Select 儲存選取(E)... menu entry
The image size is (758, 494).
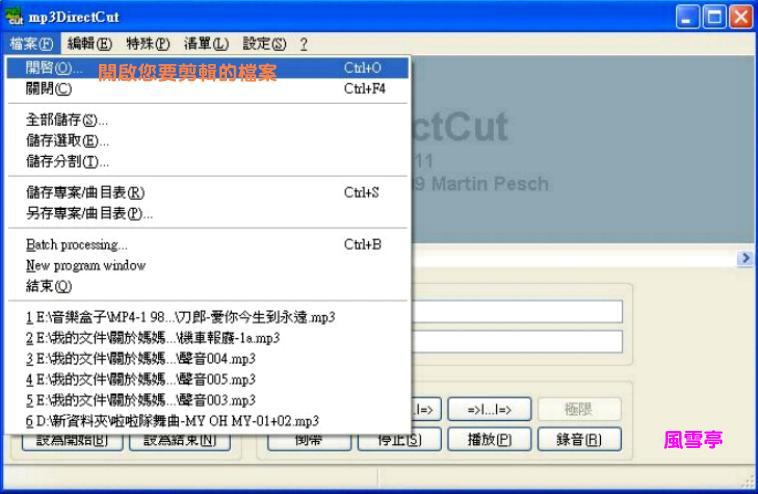(207, 140)
